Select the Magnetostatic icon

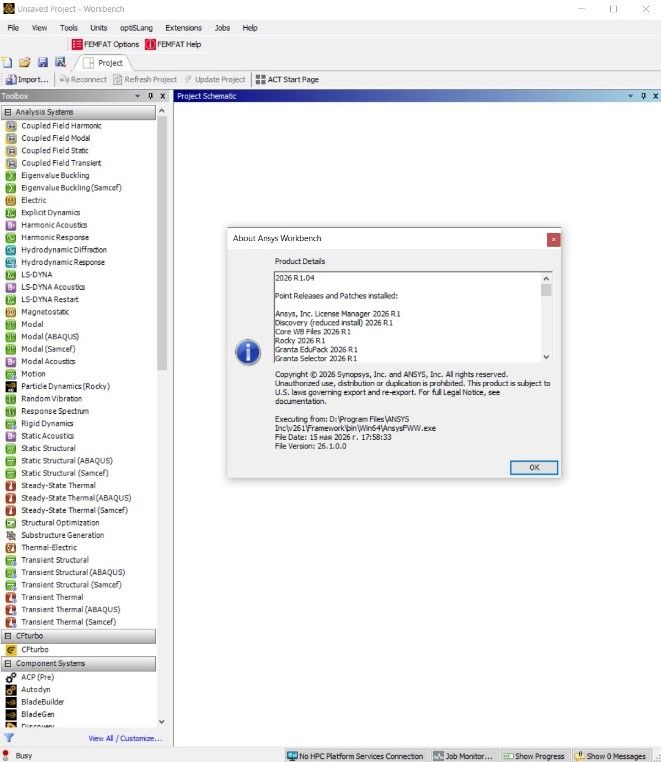[x=11, y=312]
